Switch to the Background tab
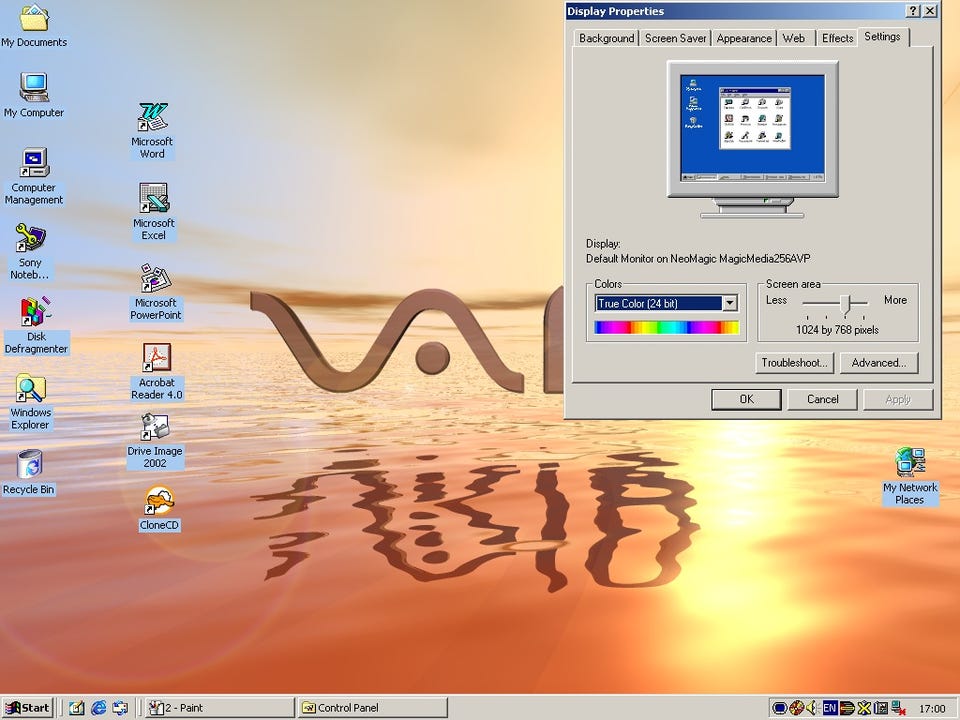 (x=606, y=38)
